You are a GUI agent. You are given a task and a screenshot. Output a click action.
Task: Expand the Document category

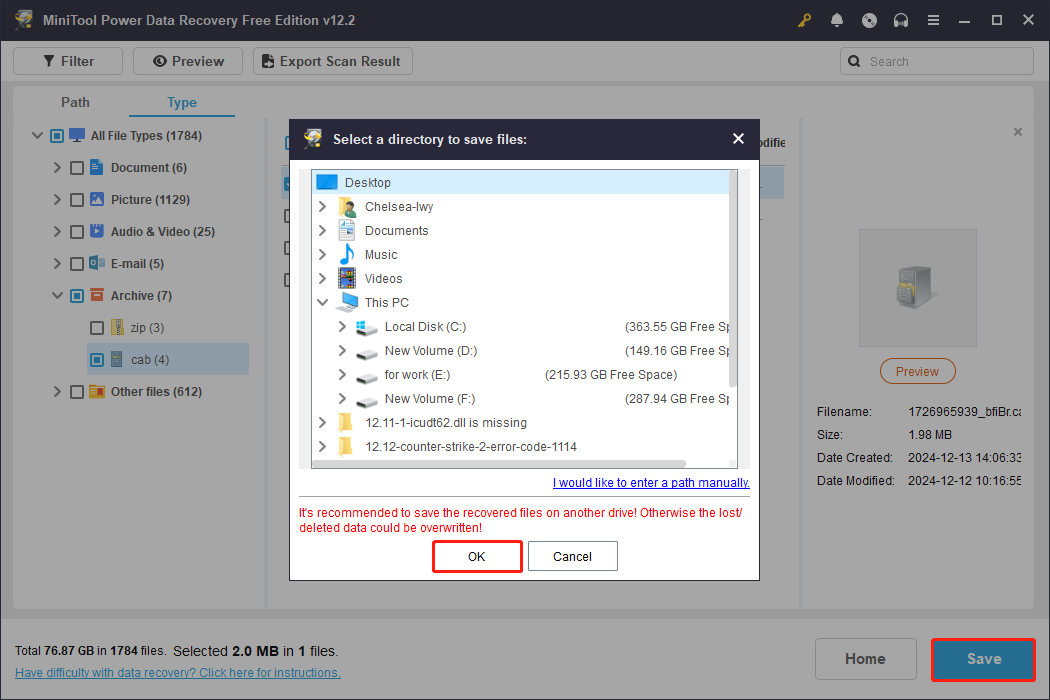click(57, 167)
